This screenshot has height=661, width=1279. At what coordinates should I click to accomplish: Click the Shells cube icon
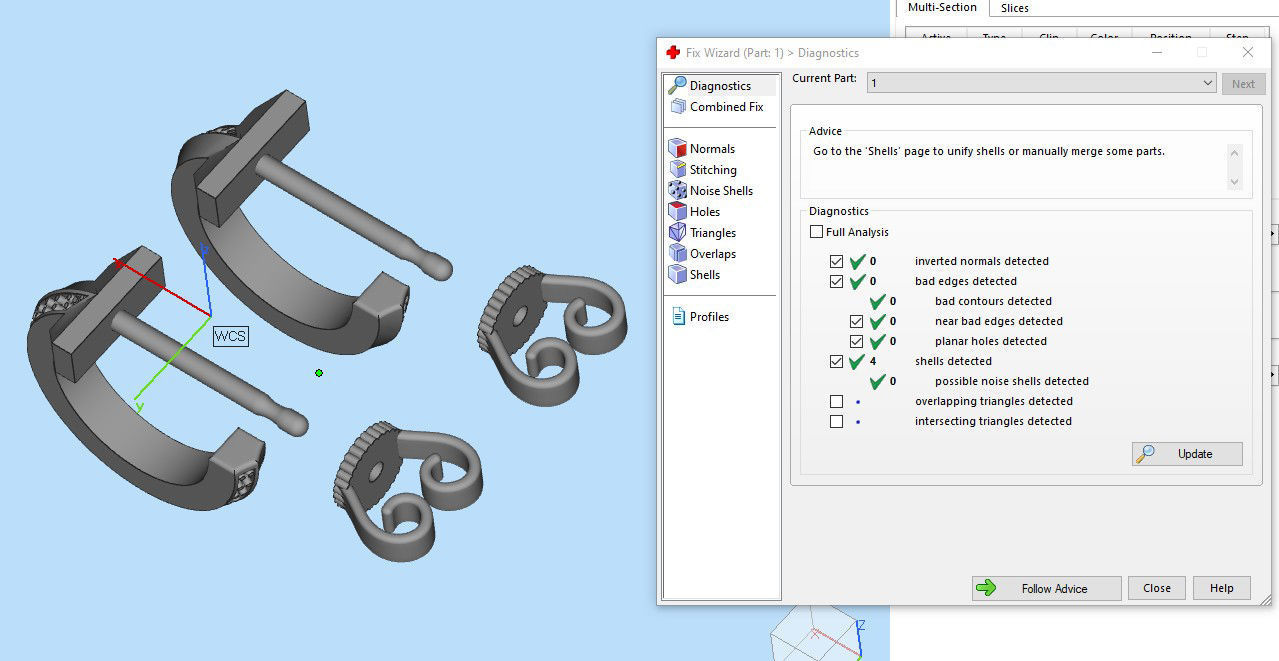click(677, 275)
